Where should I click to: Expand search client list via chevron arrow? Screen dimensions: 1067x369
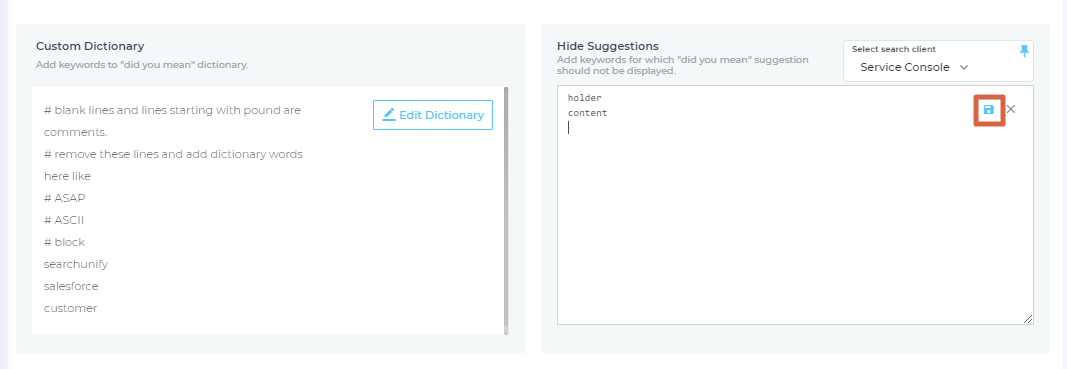[964, 67]
